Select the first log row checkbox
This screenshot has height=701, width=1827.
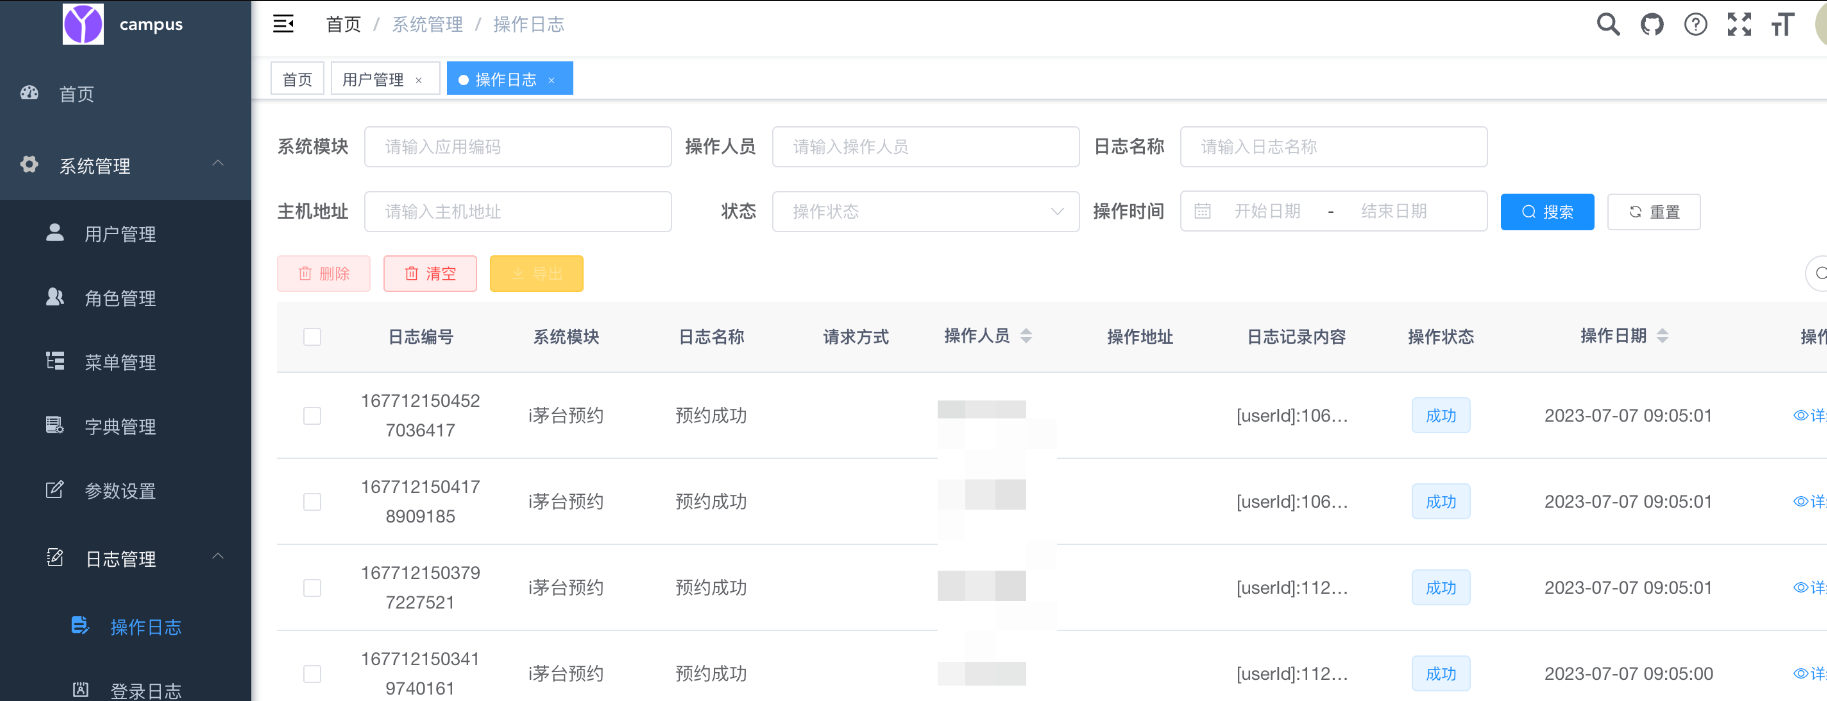(312, 416)
